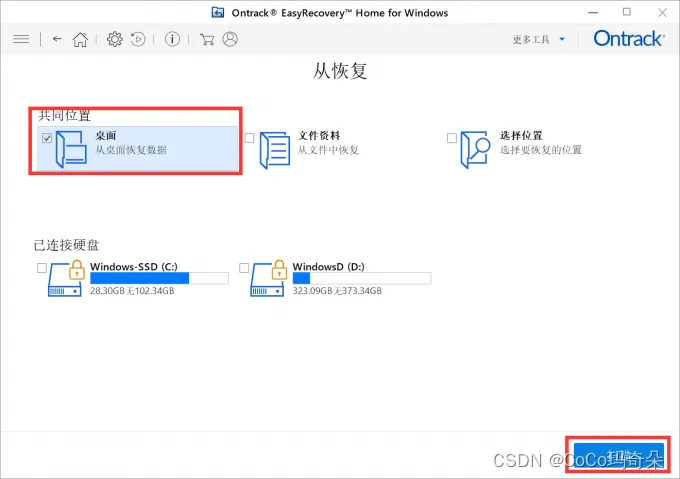Click the 桌面 title text
The image size is (680, 479).
(x=106, y=136)
